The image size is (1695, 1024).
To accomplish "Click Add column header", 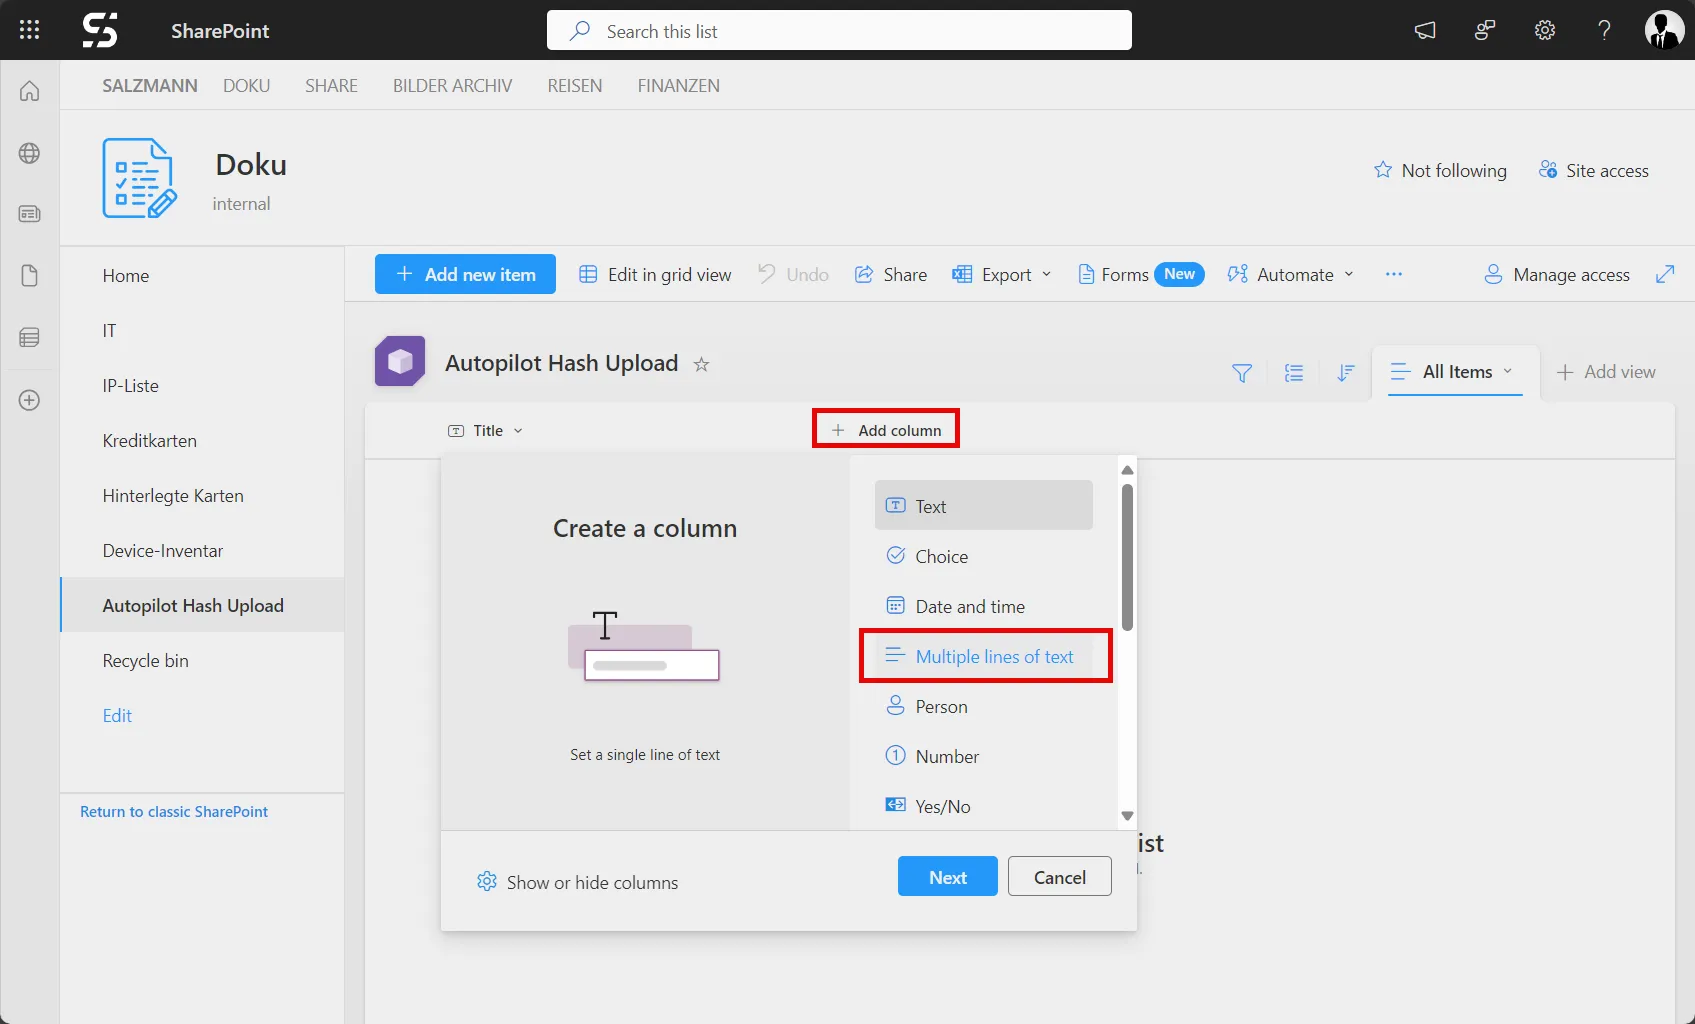I will [886, 430].
